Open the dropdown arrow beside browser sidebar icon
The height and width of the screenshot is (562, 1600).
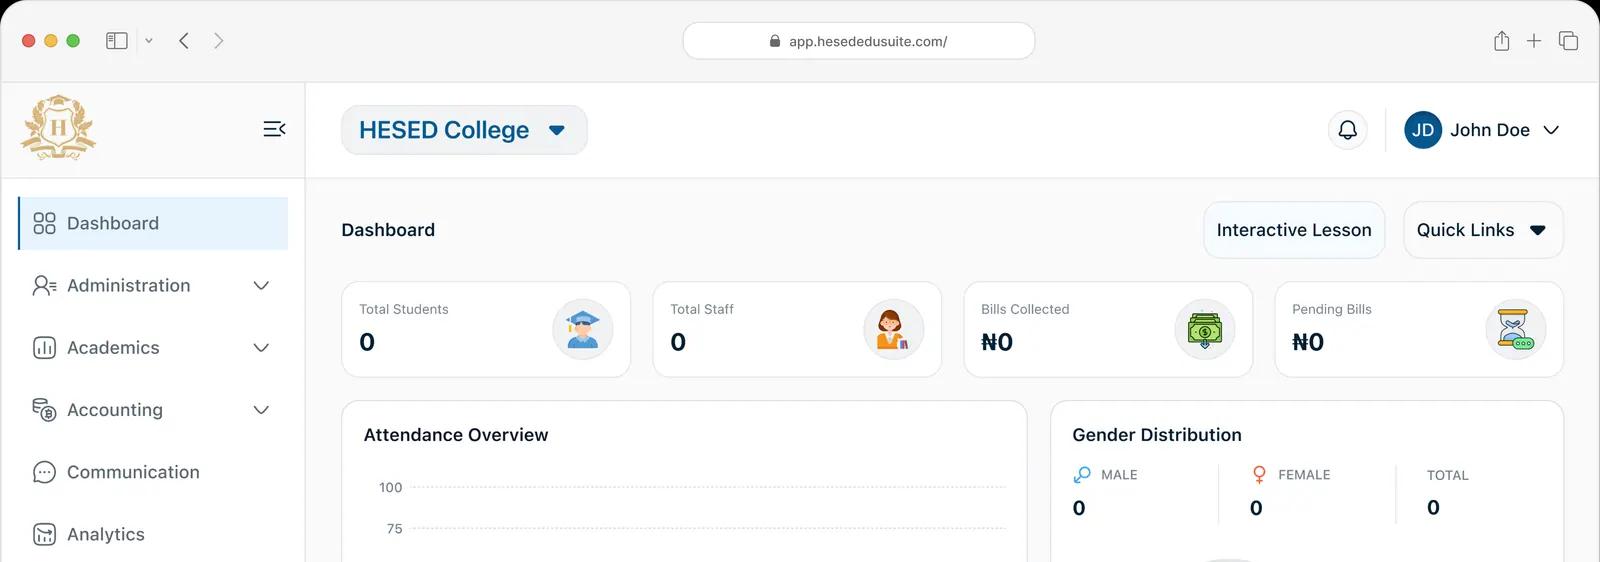pos(149,41)
